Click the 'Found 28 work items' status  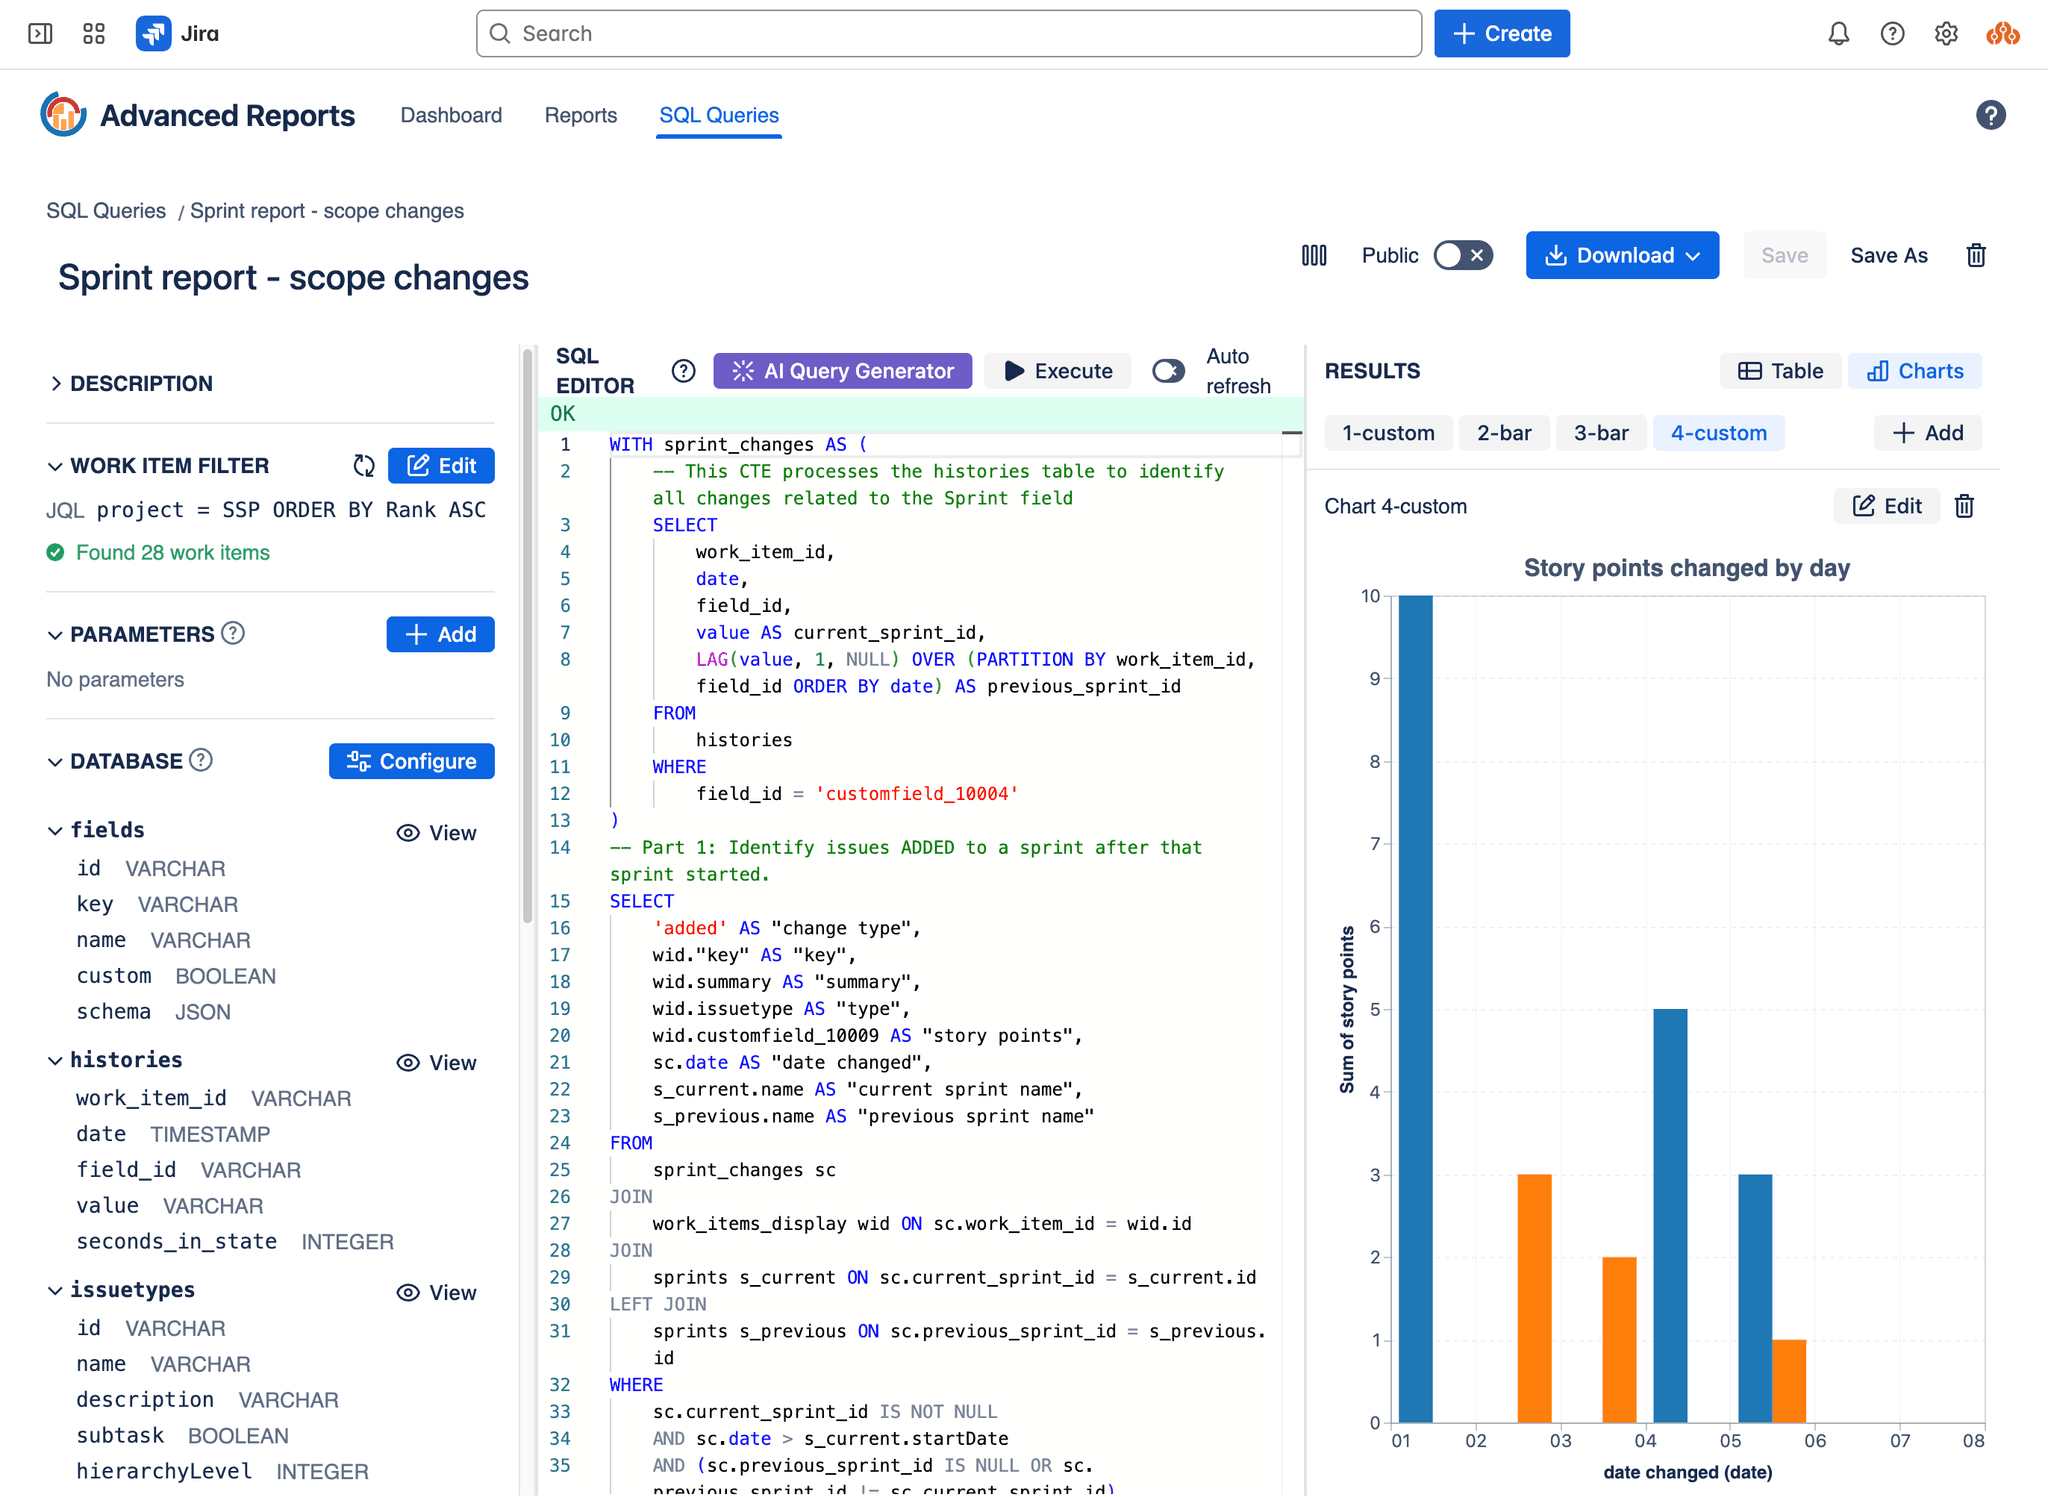click(159, 552)
